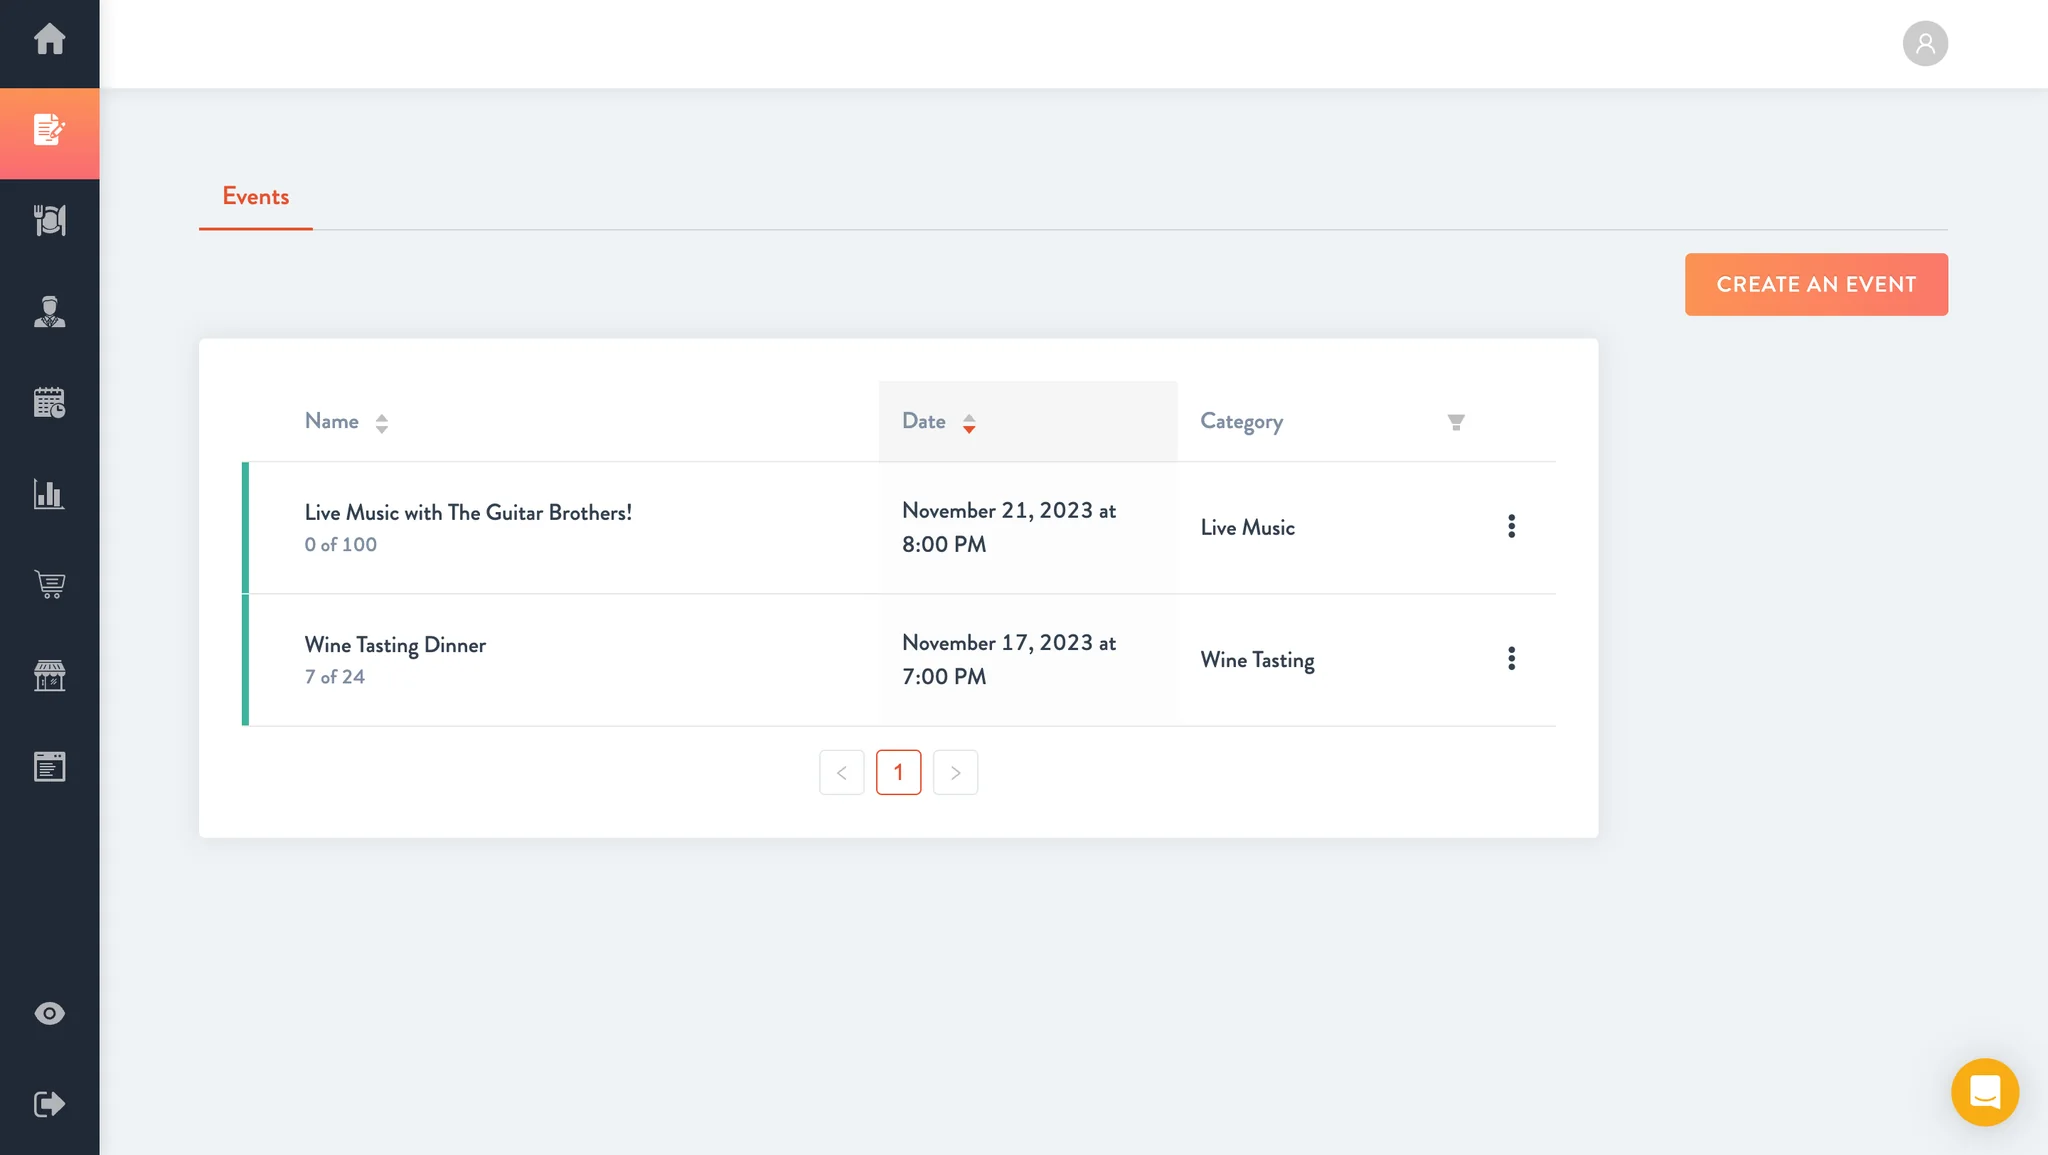This screenshot has width=2048, height=1155.
Task: Open the webpage layout sidebar icon
Action: tap(49, 767)
